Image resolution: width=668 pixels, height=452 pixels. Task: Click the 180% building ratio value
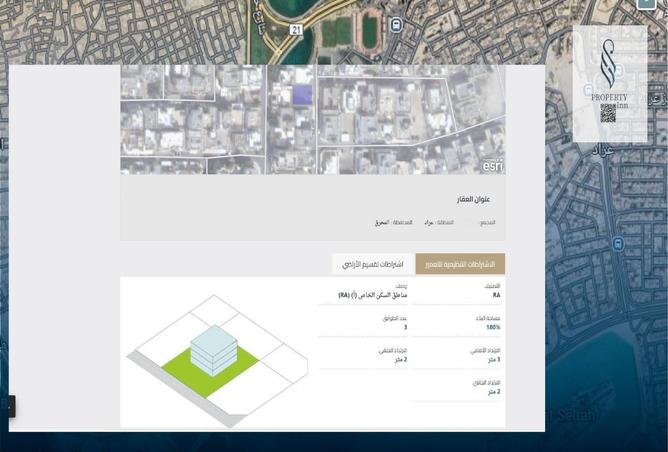(x=493, y=327)
